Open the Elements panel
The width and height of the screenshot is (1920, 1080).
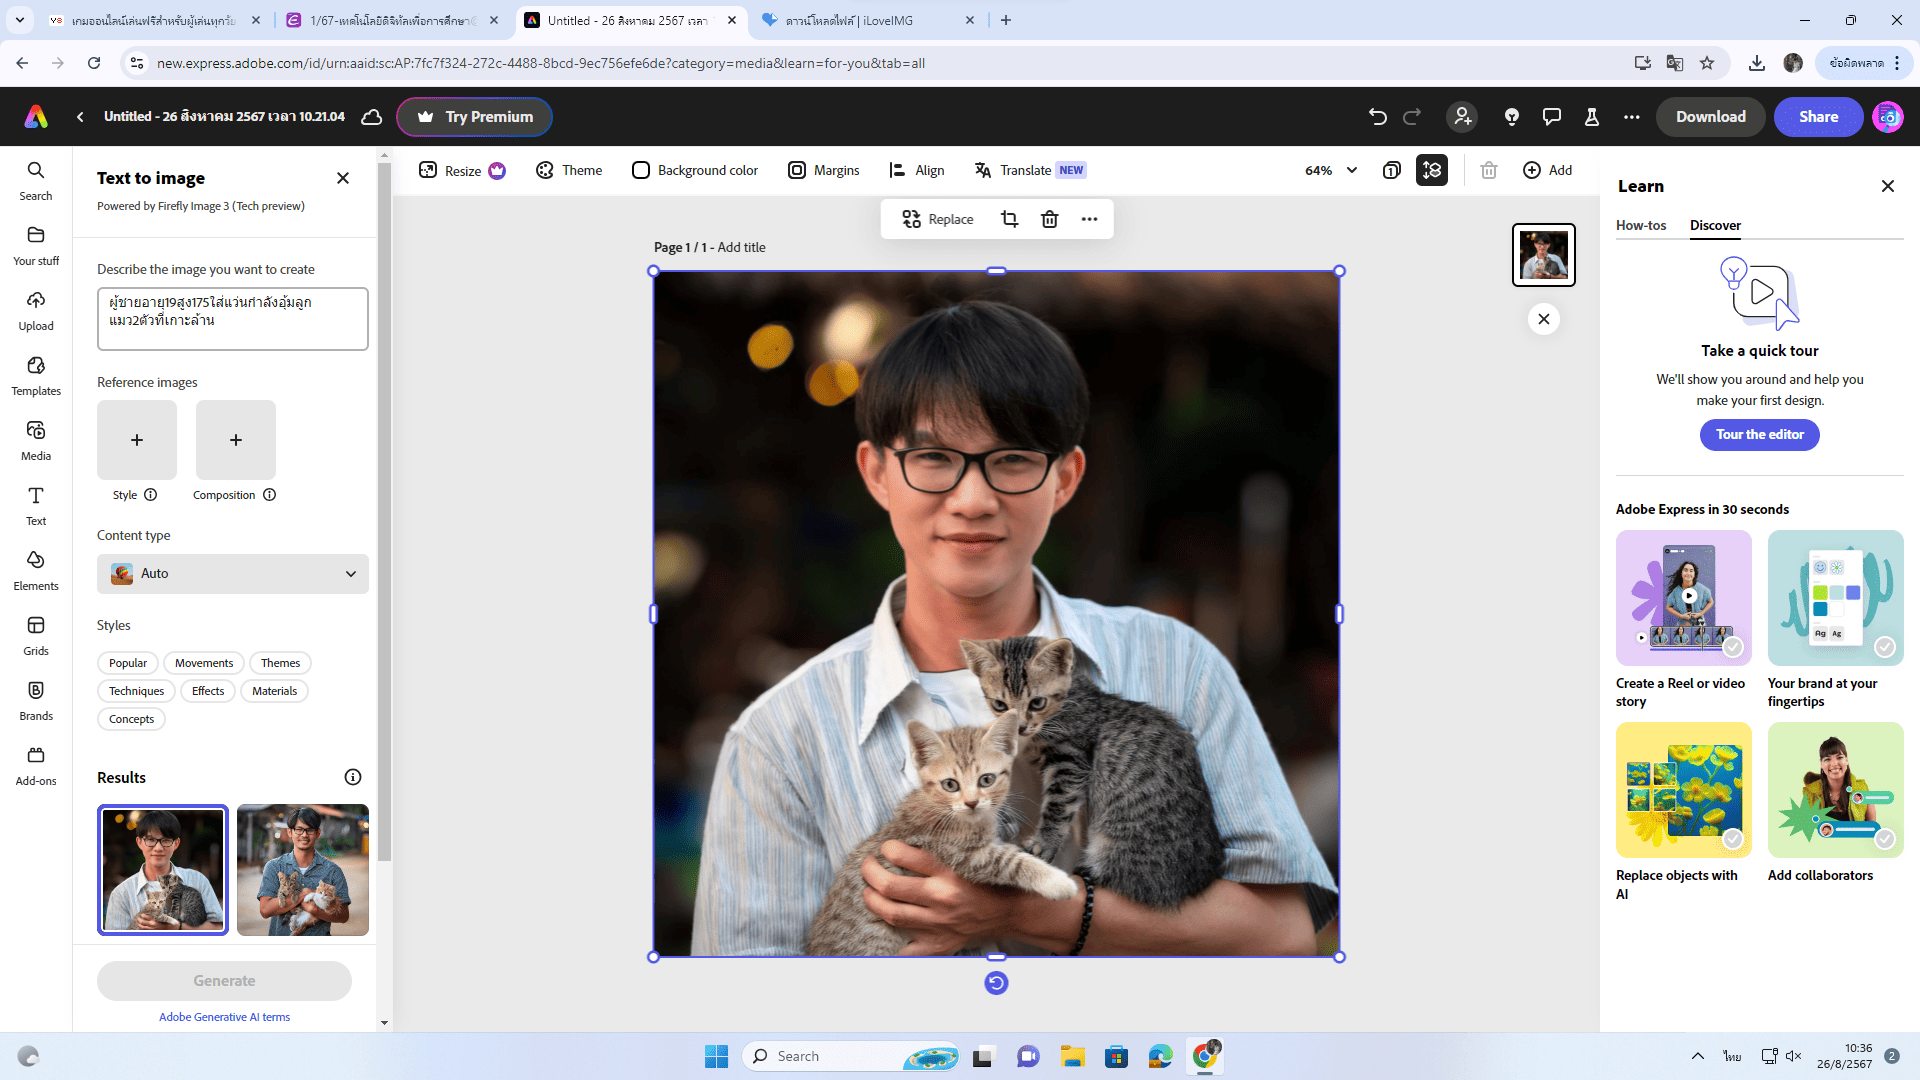coord(36,570)
